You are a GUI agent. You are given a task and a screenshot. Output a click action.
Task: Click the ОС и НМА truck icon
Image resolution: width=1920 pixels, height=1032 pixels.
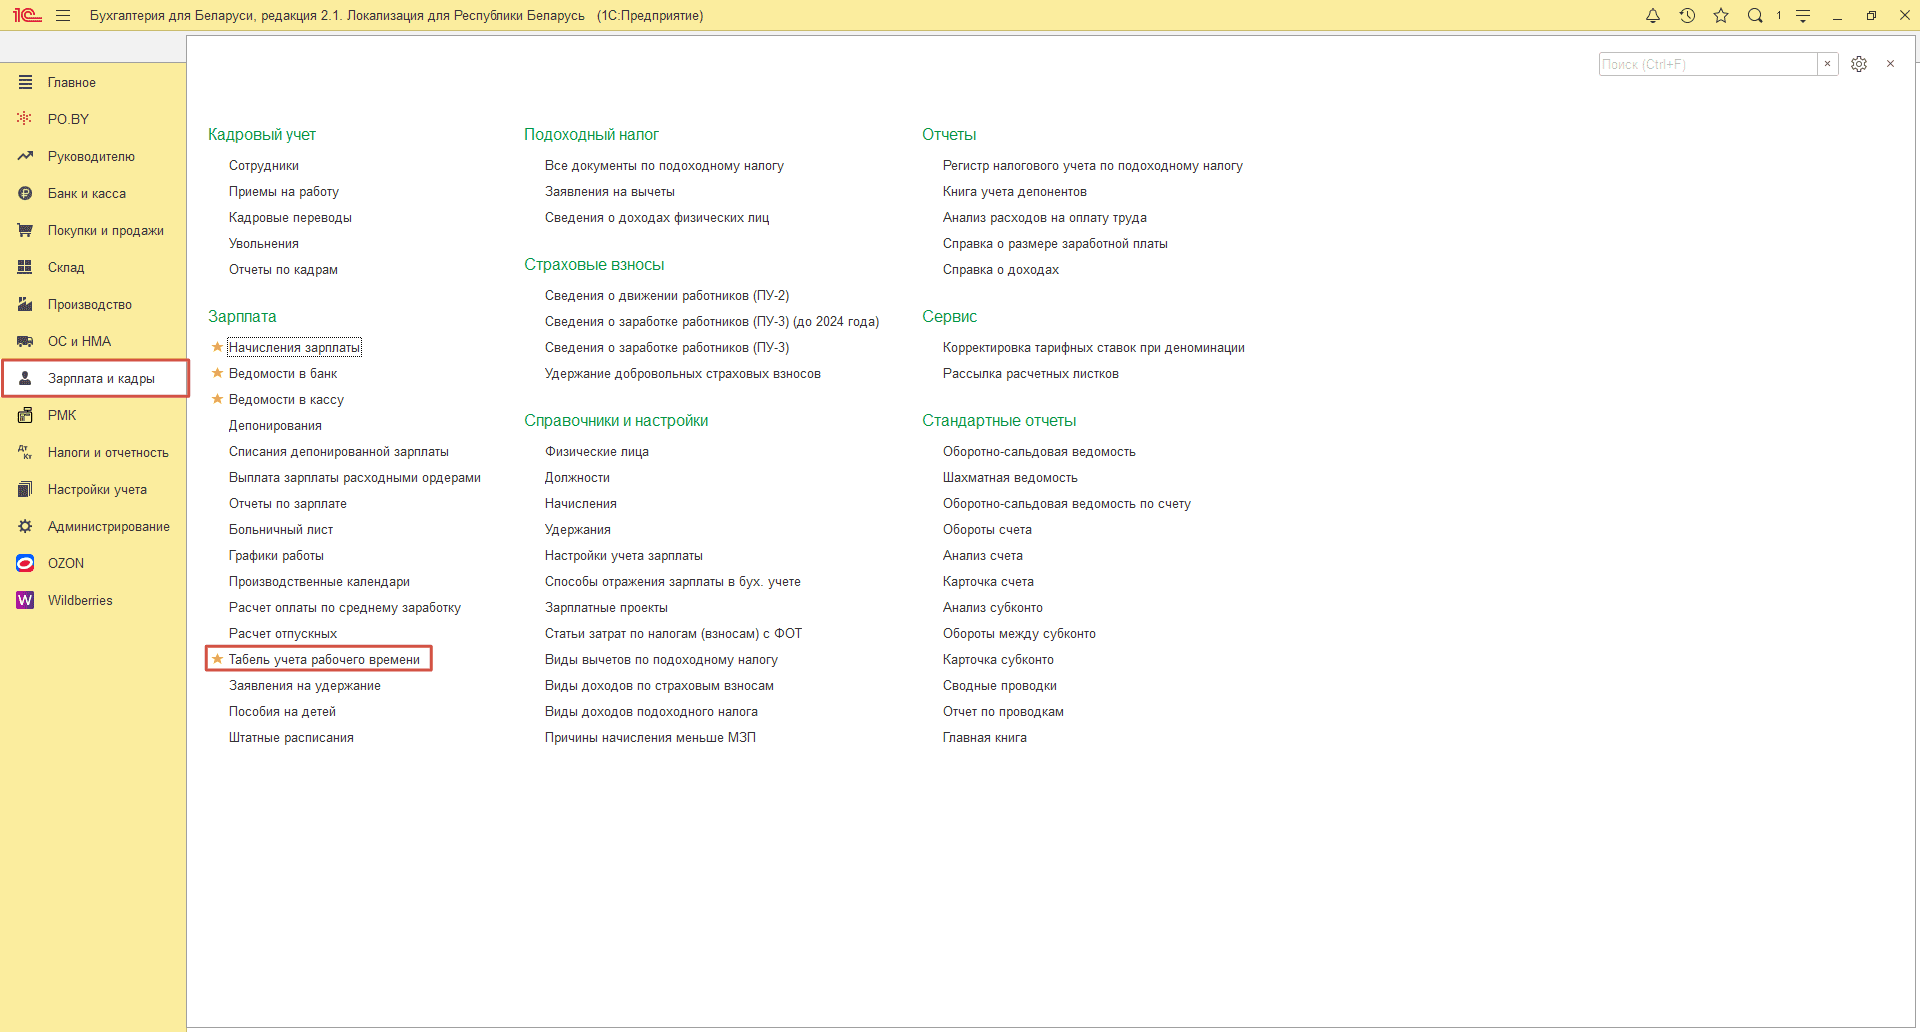(25, 341)
